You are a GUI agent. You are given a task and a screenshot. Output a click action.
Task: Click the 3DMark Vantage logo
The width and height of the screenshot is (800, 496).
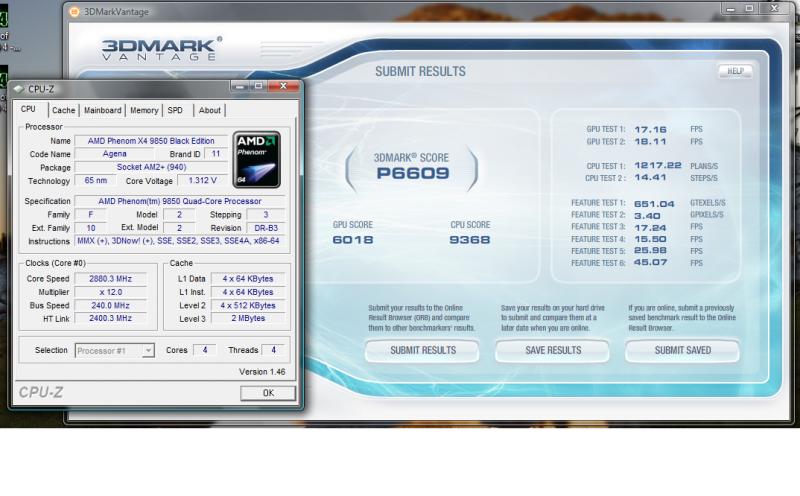coord(161,49)
